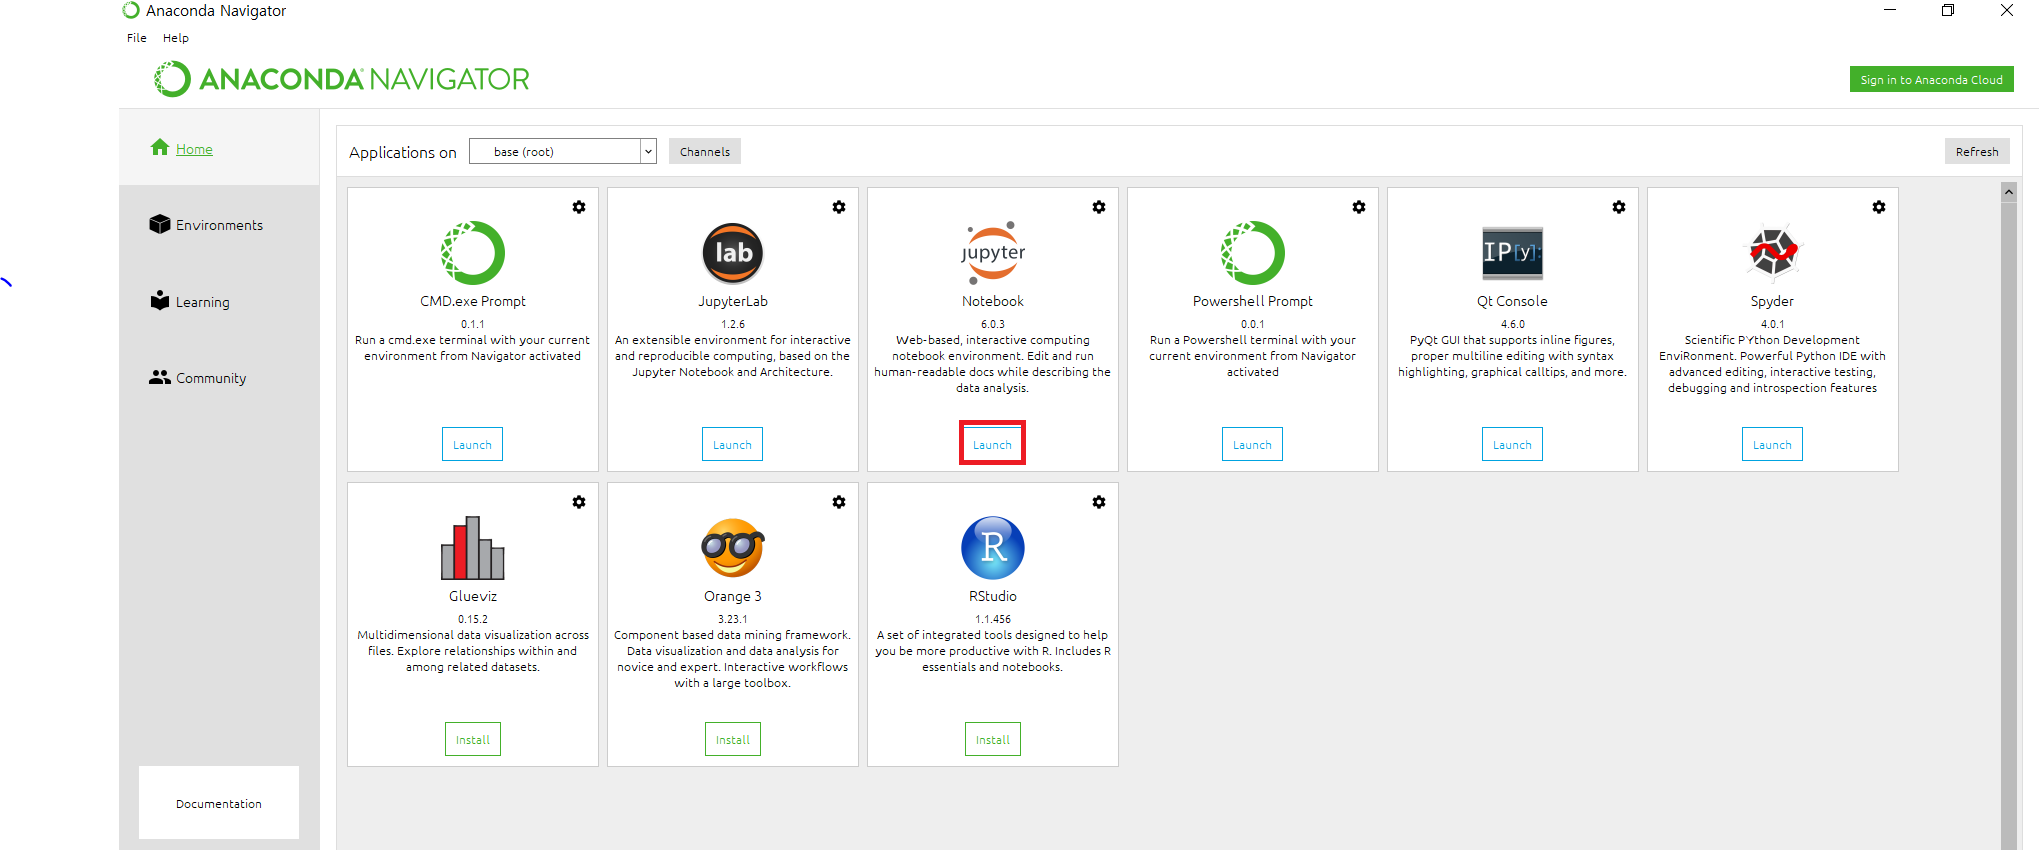This screenshot has width=2039, height=850.
Task: Click the Notebook version 6.0.3 text
Action: (x=993, y=324)
